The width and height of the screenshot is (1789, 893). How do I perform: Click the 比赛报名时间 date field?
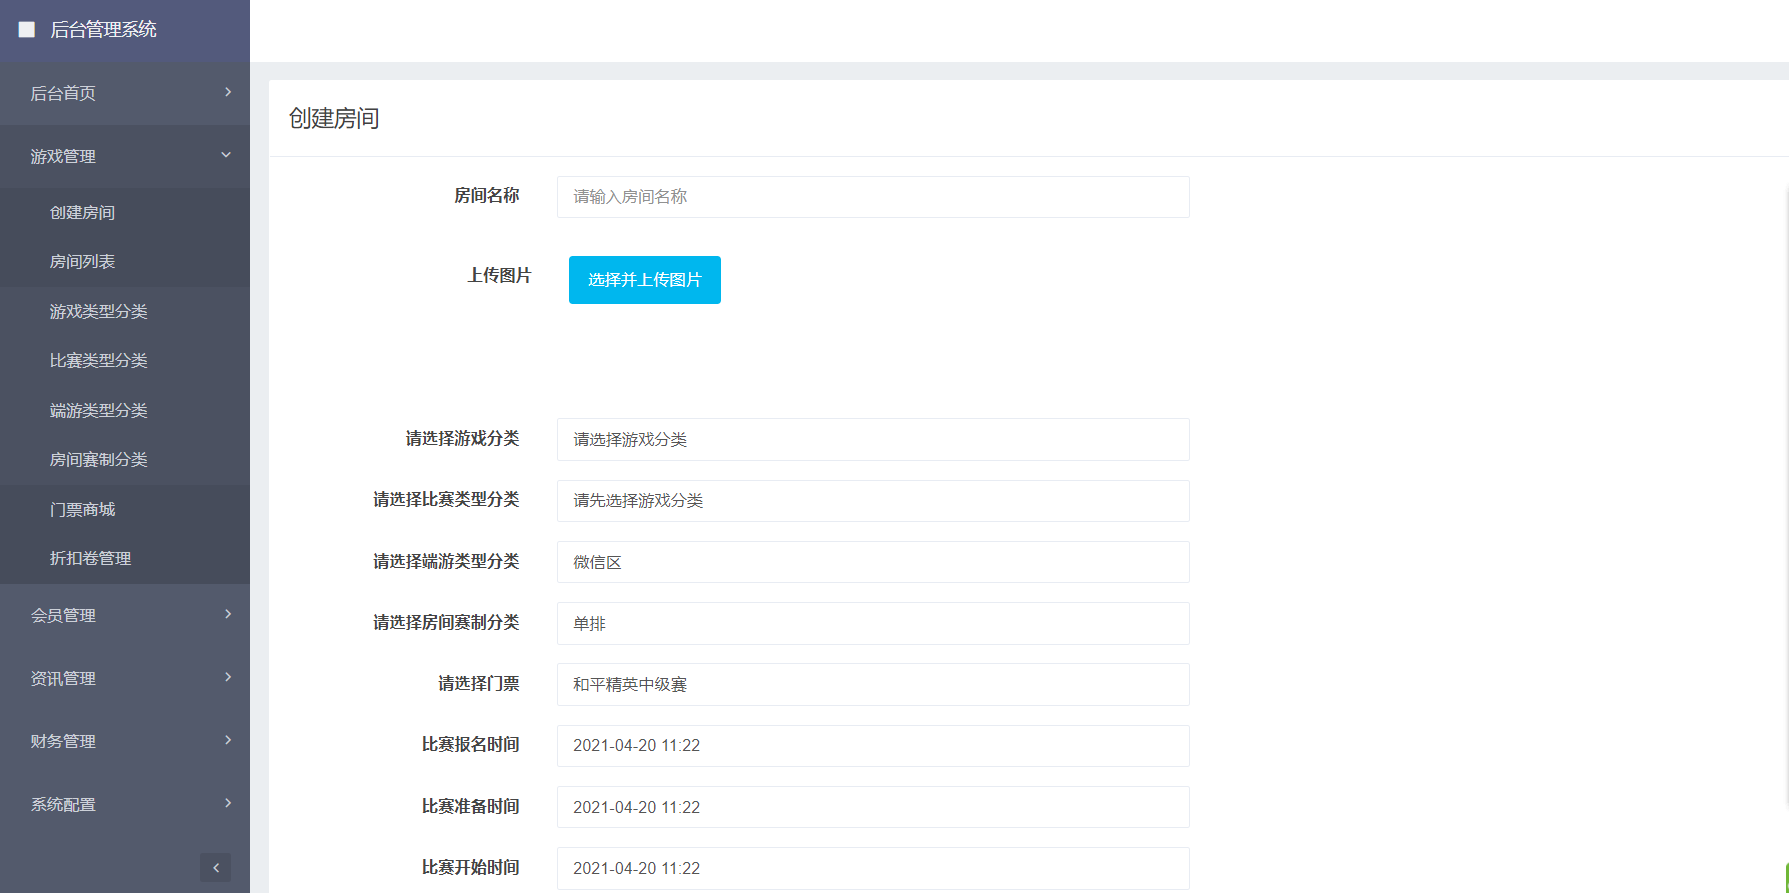tap(872, 746)
